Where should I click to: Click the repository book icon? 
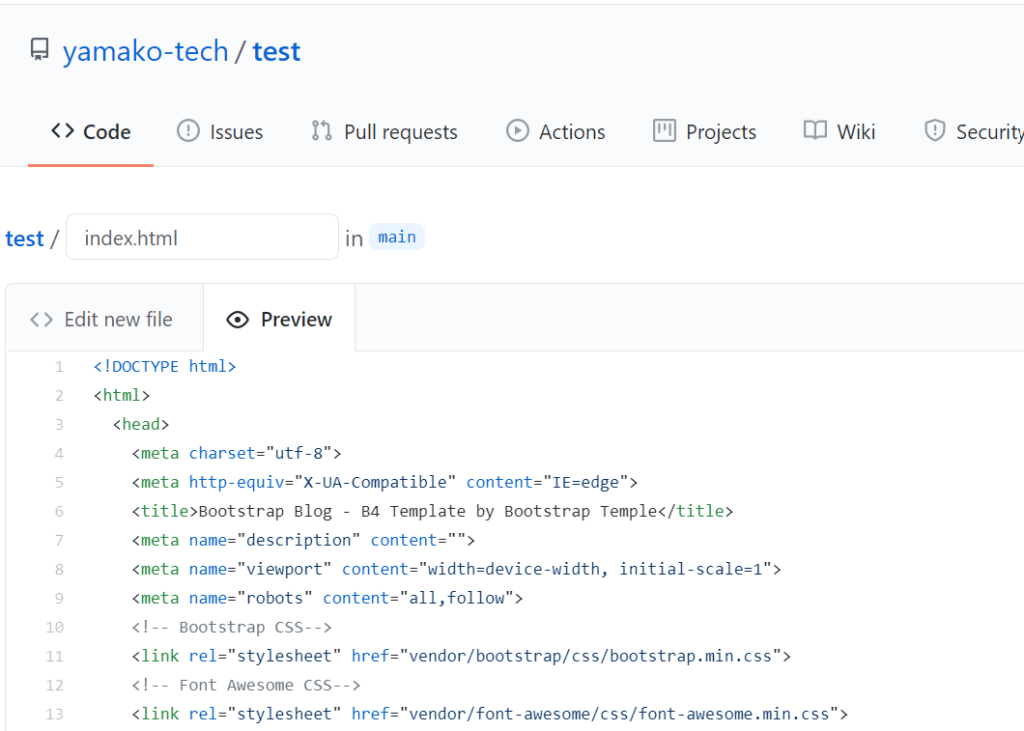coord(40,50)
